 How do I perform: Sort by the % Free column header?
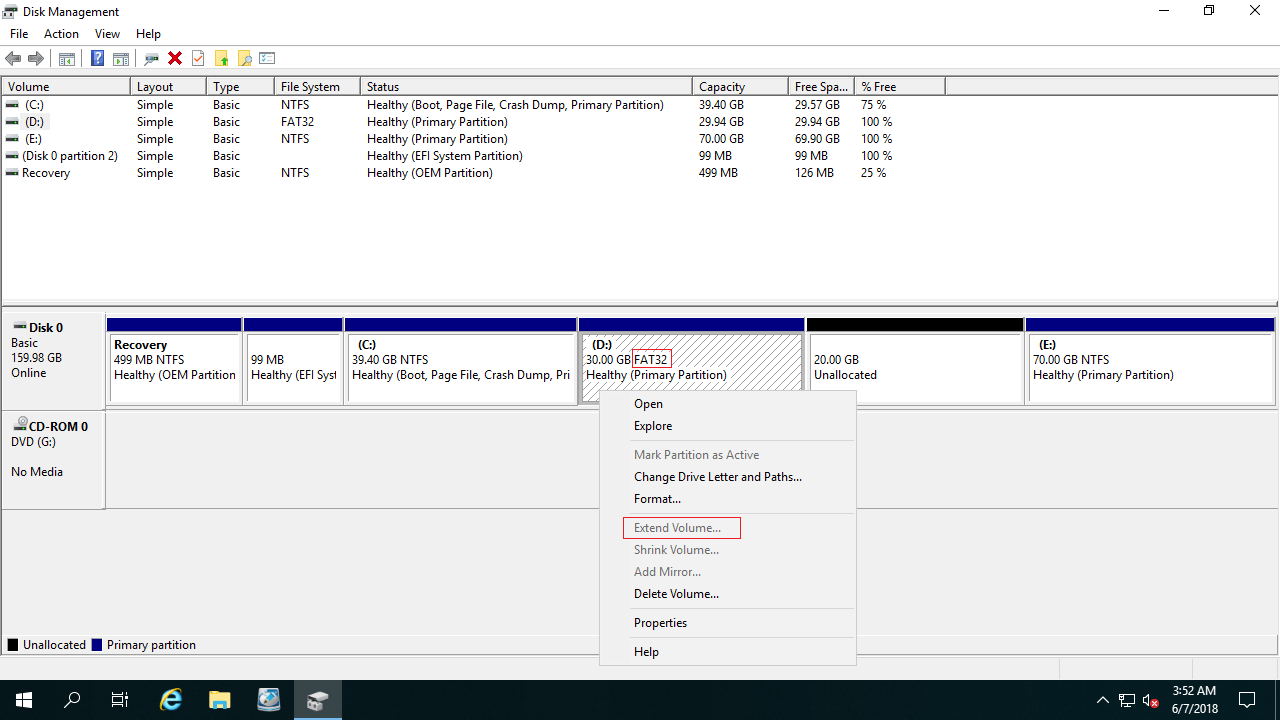coord(900,87)
